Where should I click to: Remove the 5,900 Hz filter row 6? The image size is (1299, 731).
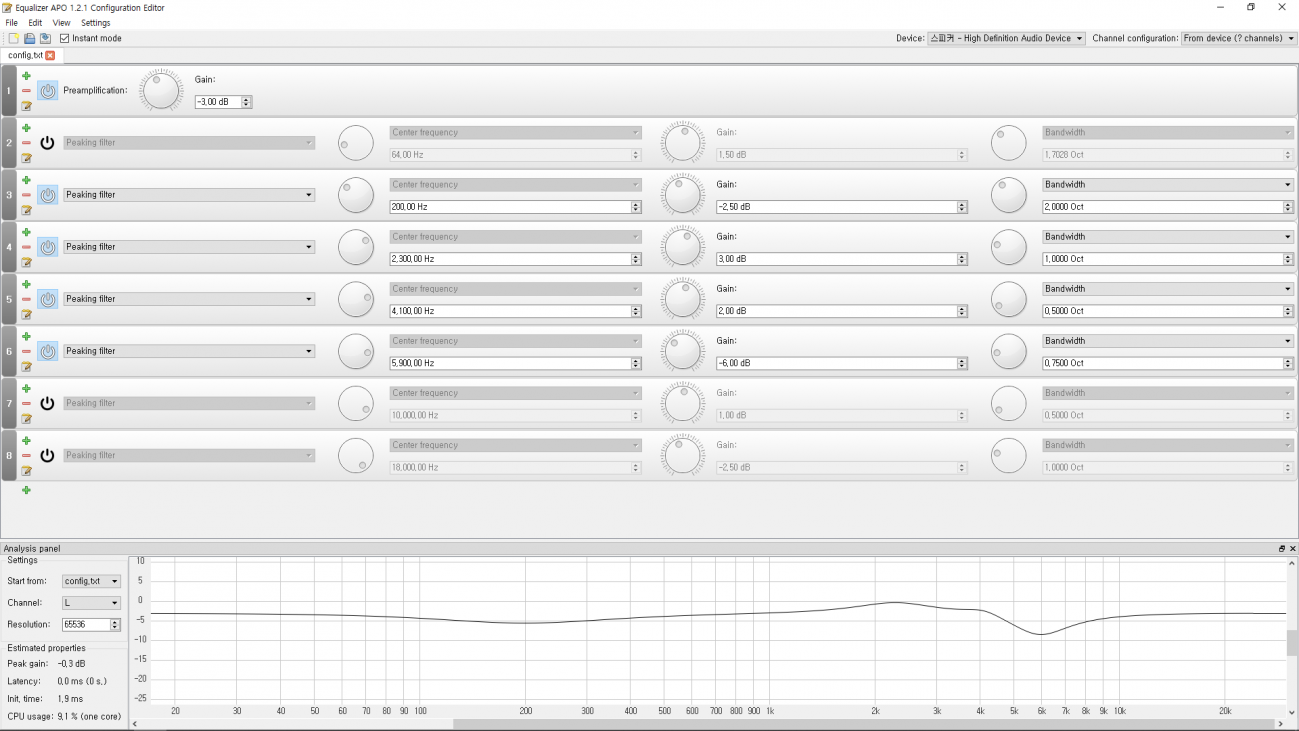point(26,350)
